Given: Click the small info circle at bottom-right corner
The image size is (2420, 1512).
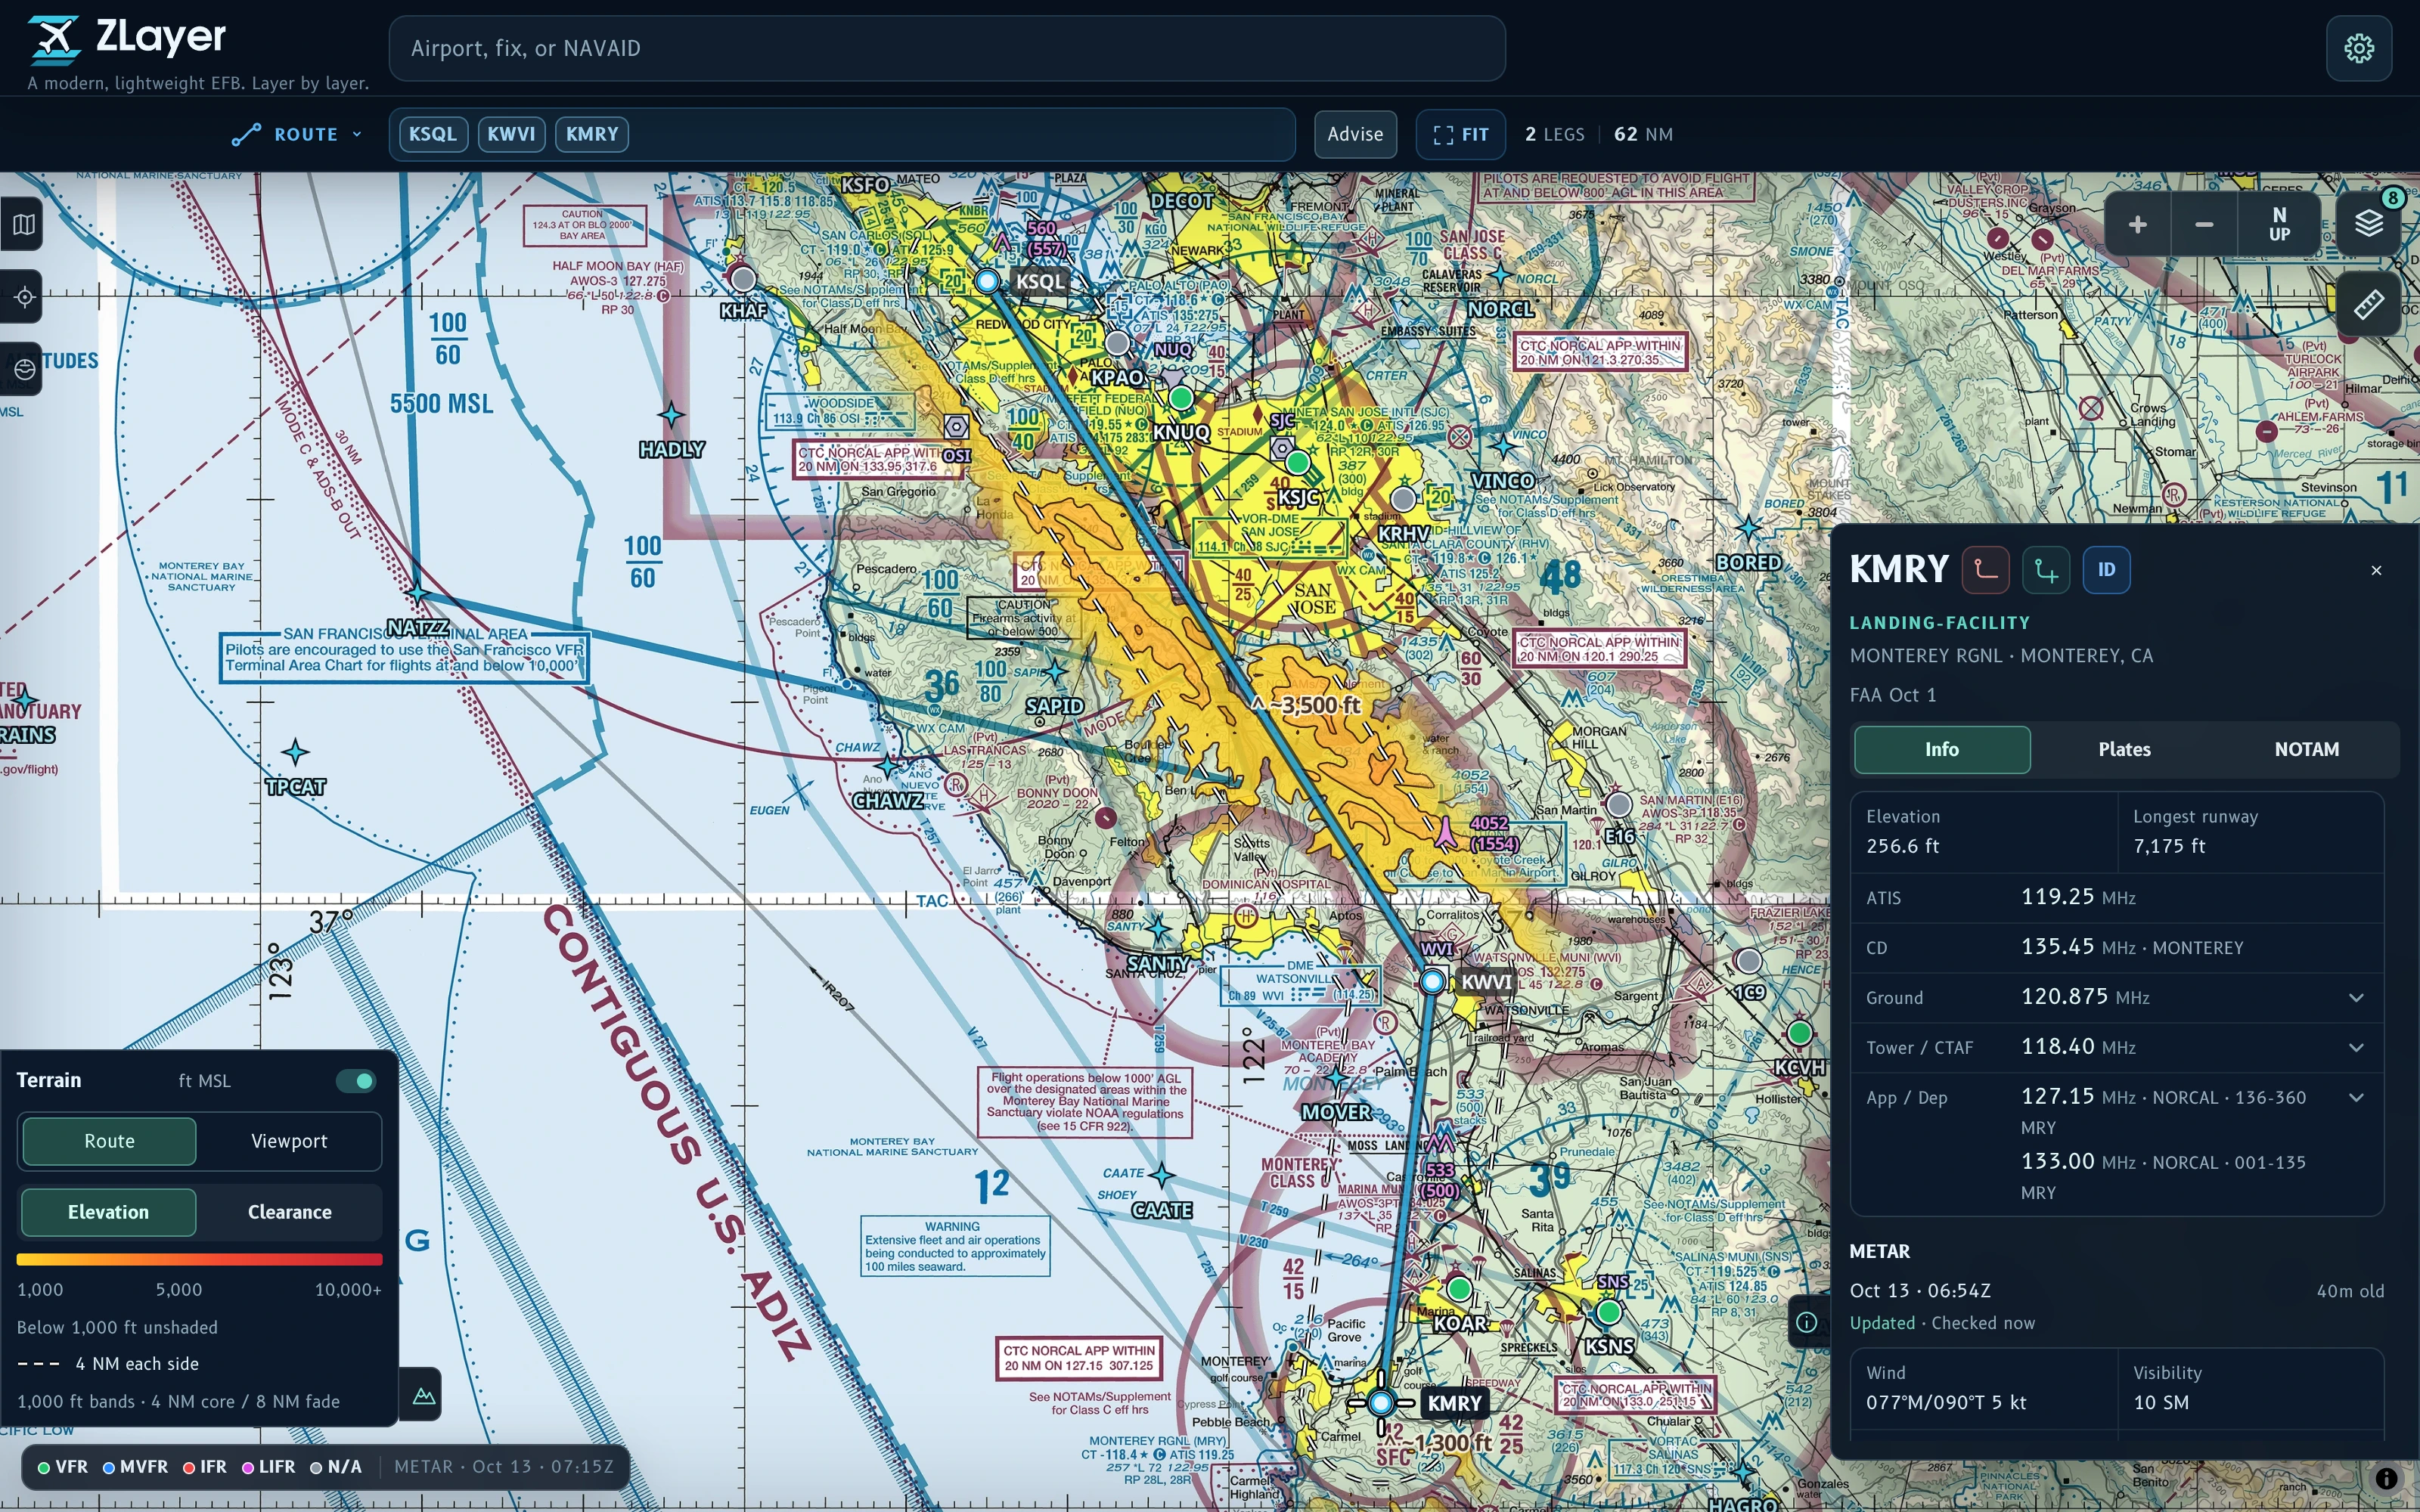Looking at the screenshot, I should (2386, 1478).
